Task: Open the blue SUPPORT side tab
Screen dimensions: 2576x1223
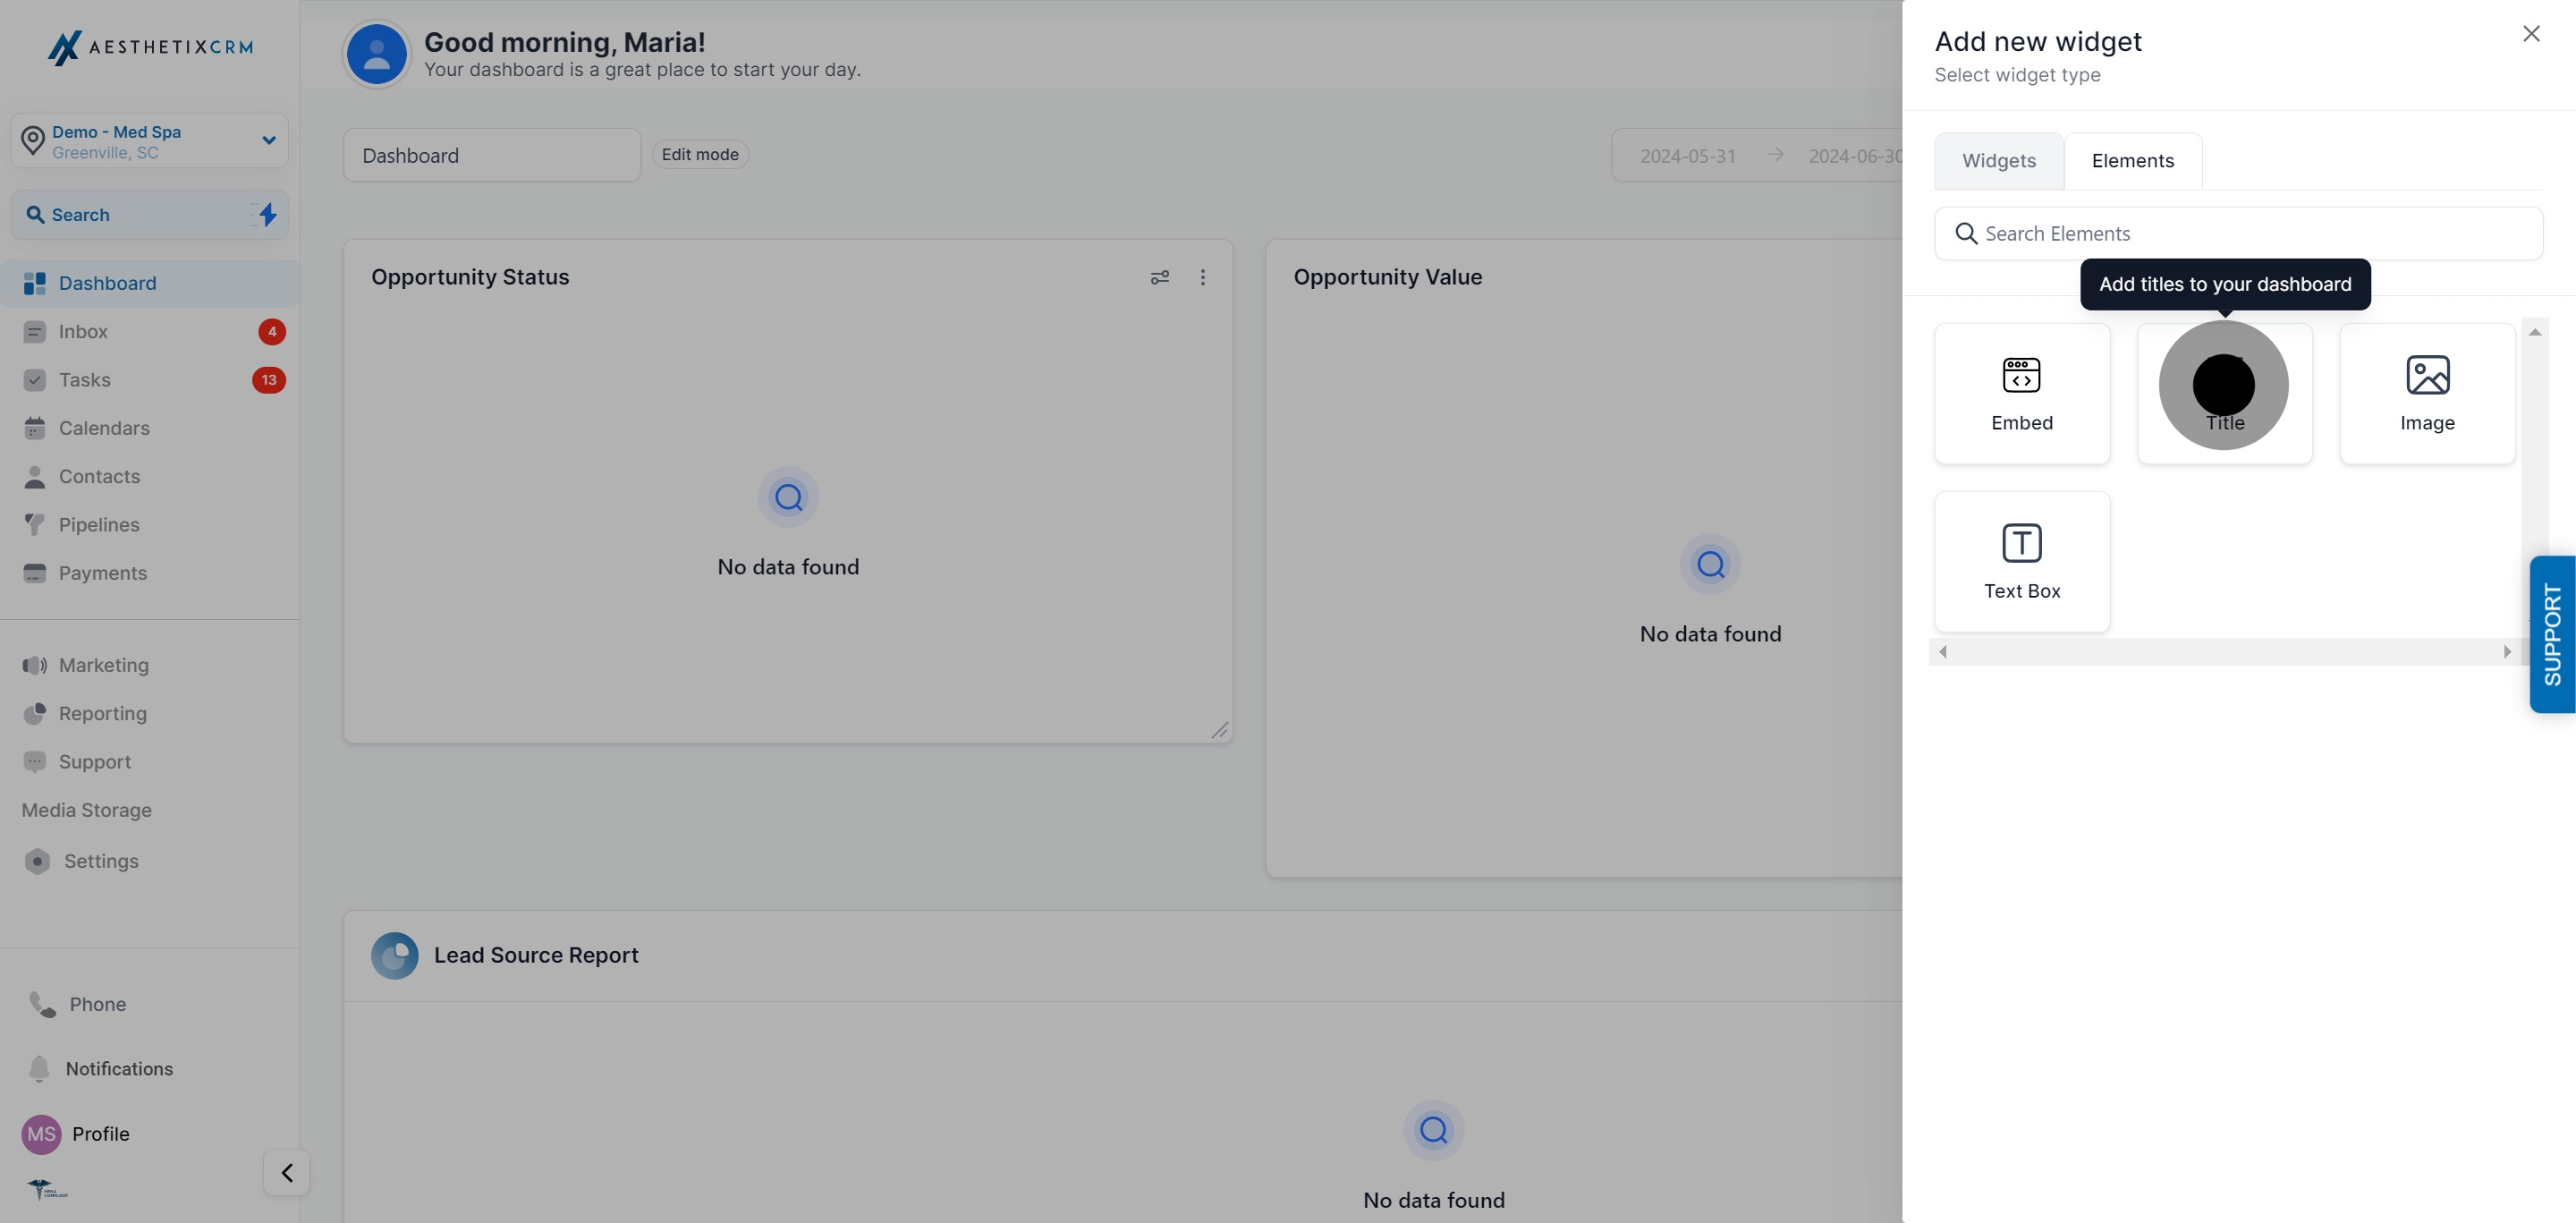Action: [2552, 634]
